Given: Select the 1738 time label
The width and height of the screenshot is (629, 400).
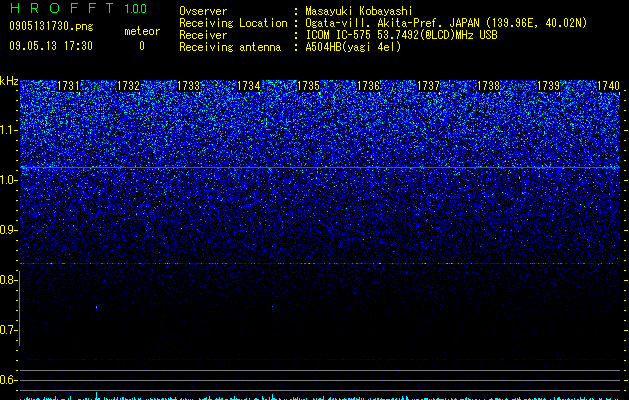Looking at the screenshot, I should (x=489, y=86).
